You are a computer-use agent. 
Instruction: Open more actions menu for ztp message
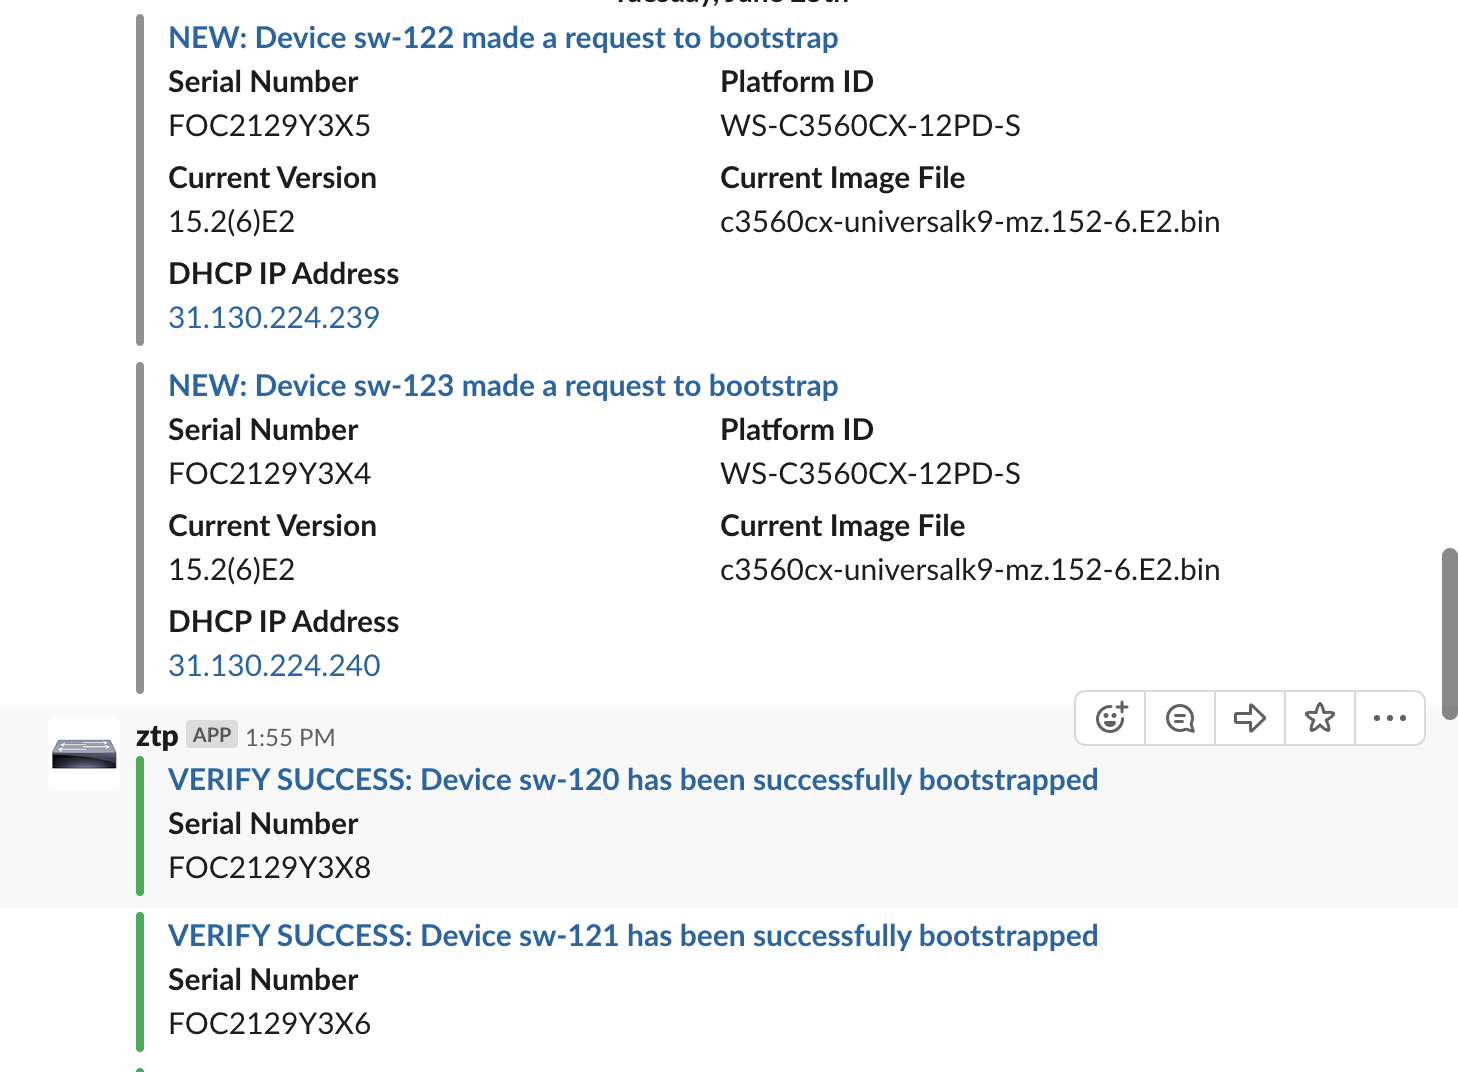click(1390, 718)
